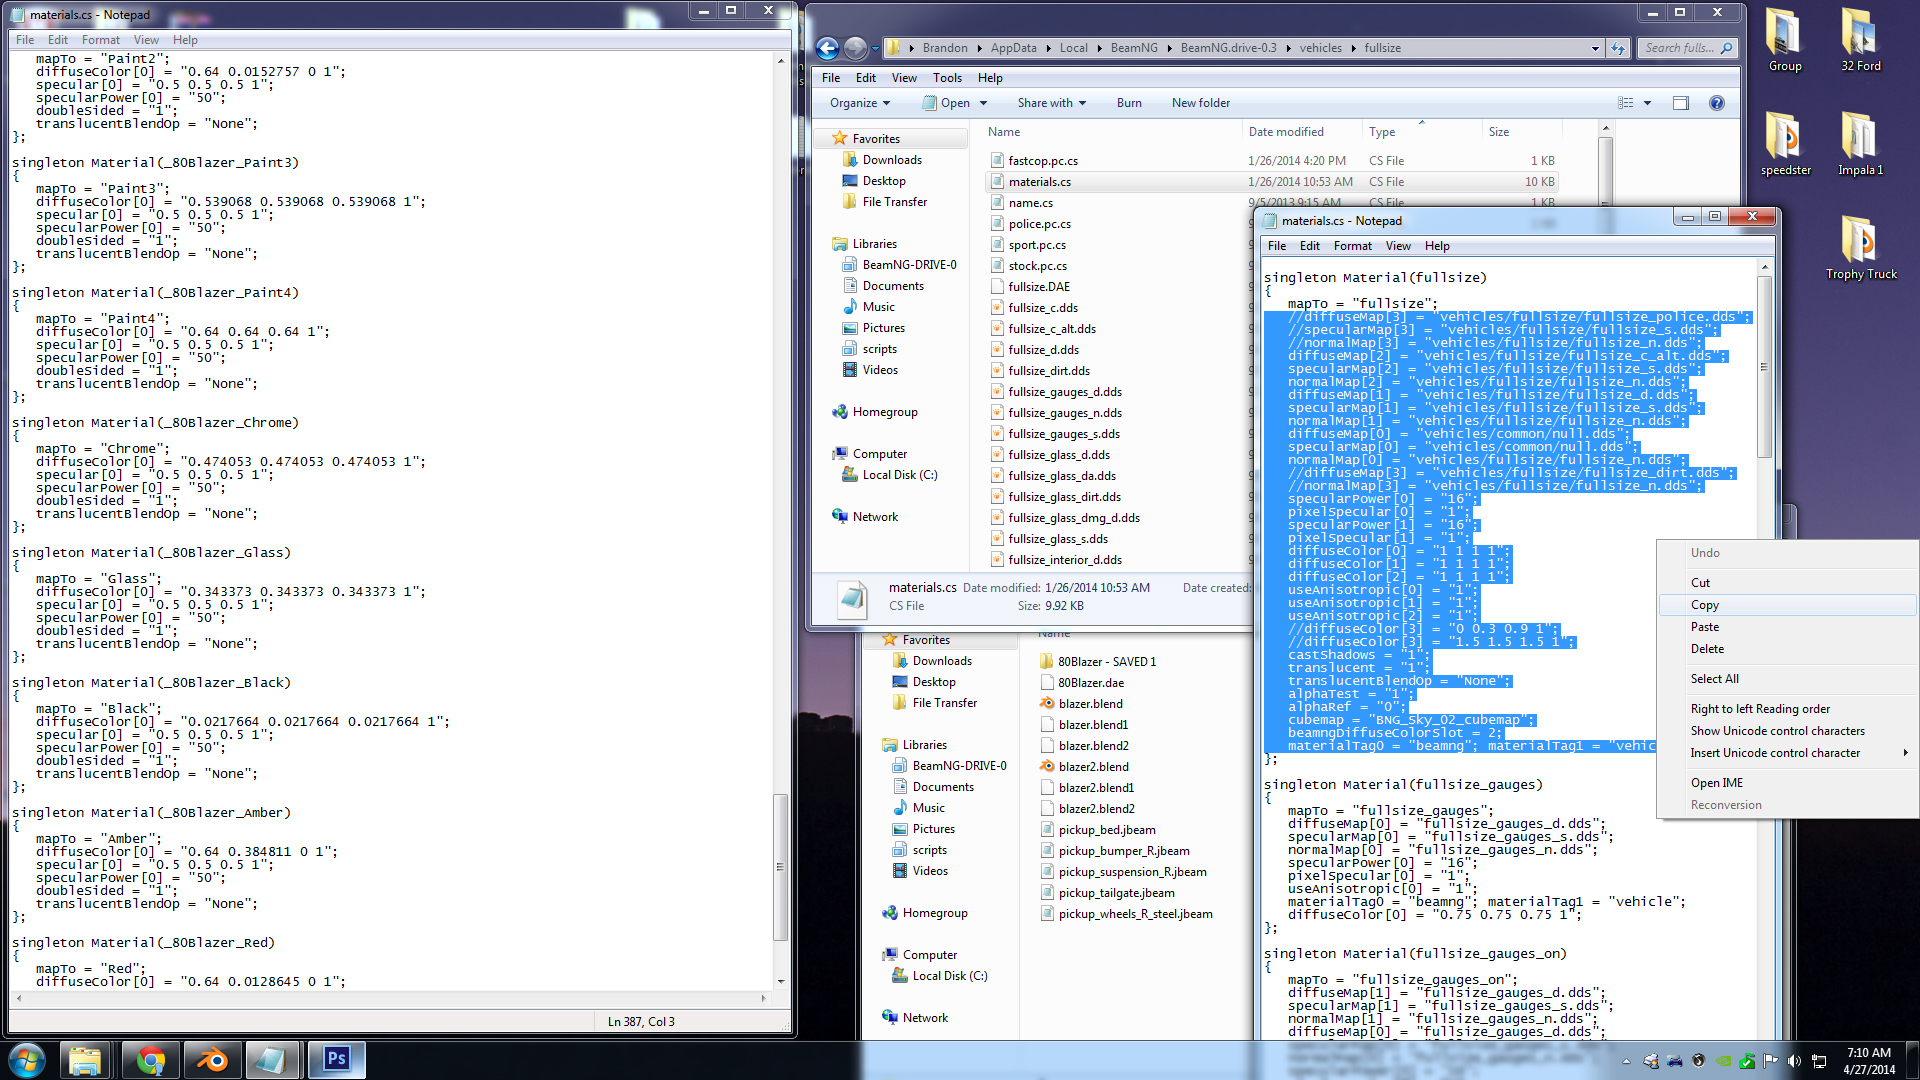Choose Paste from context menu

pyautogui.click(x=1787, y=627)
